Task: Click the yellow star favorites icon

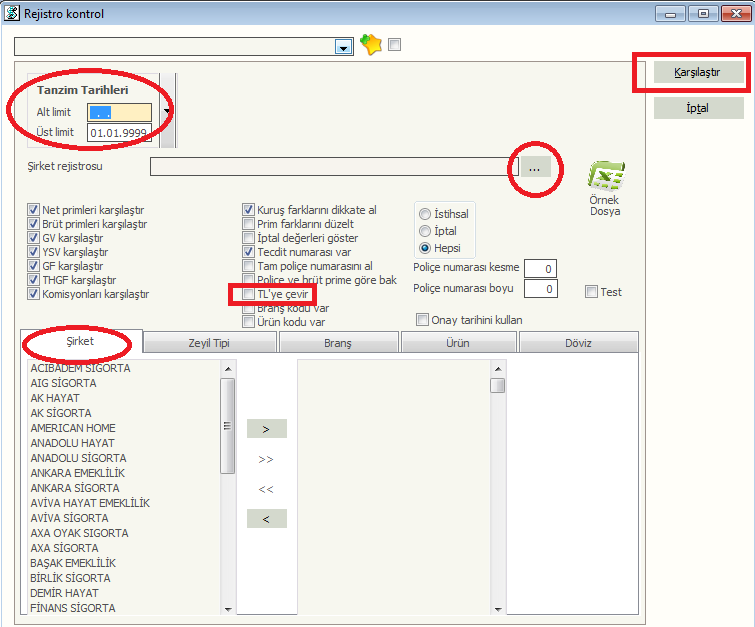Action: coord(371,45)
